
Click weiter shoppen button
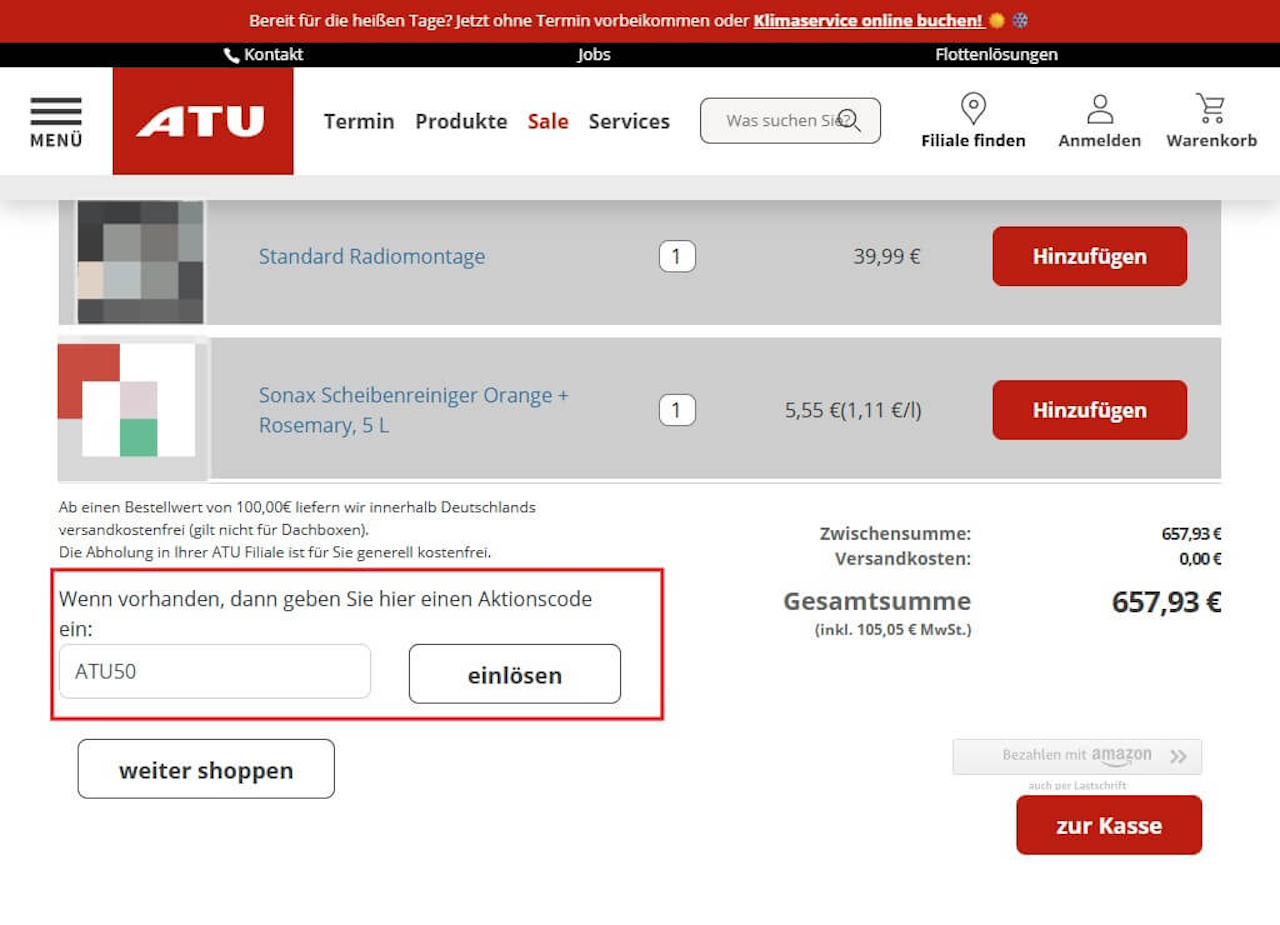click(x=206, y=769)
